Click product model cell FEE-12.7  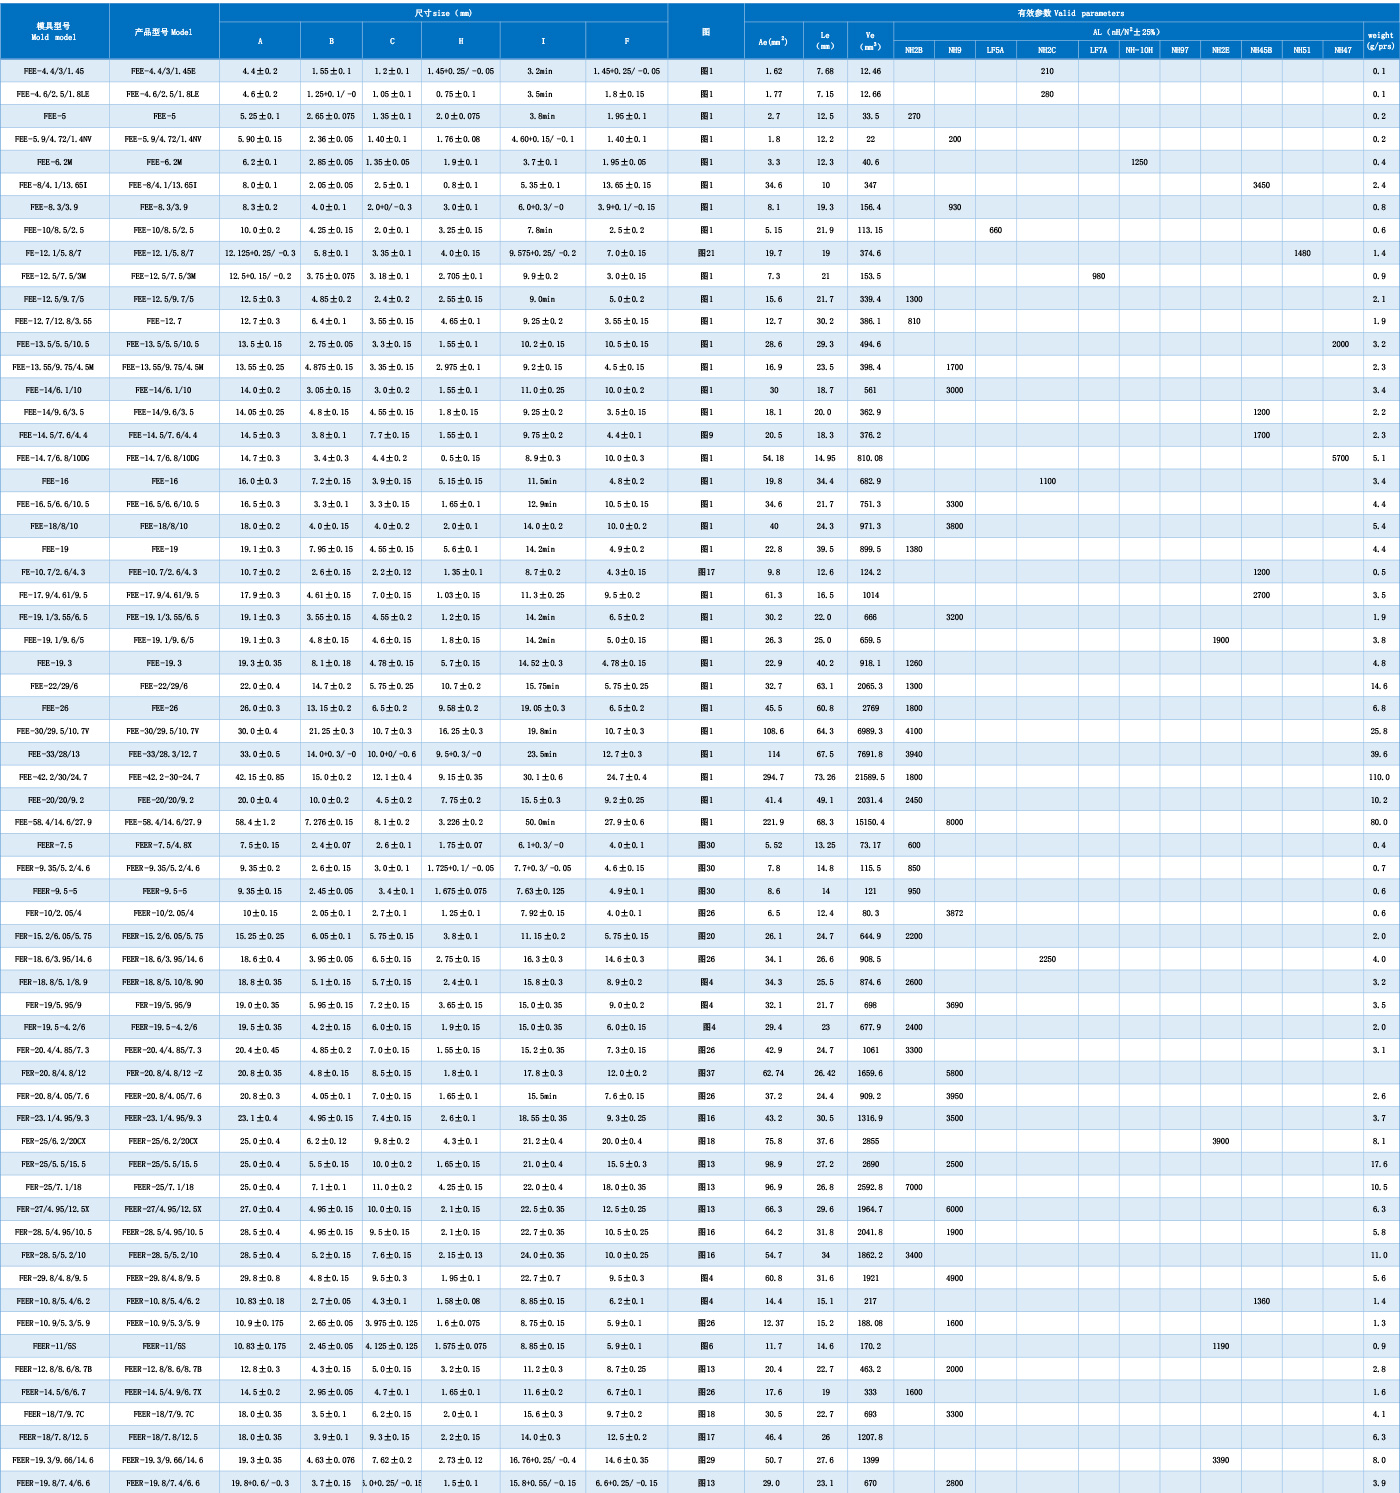pyautogui.click(x=164, y=321)
